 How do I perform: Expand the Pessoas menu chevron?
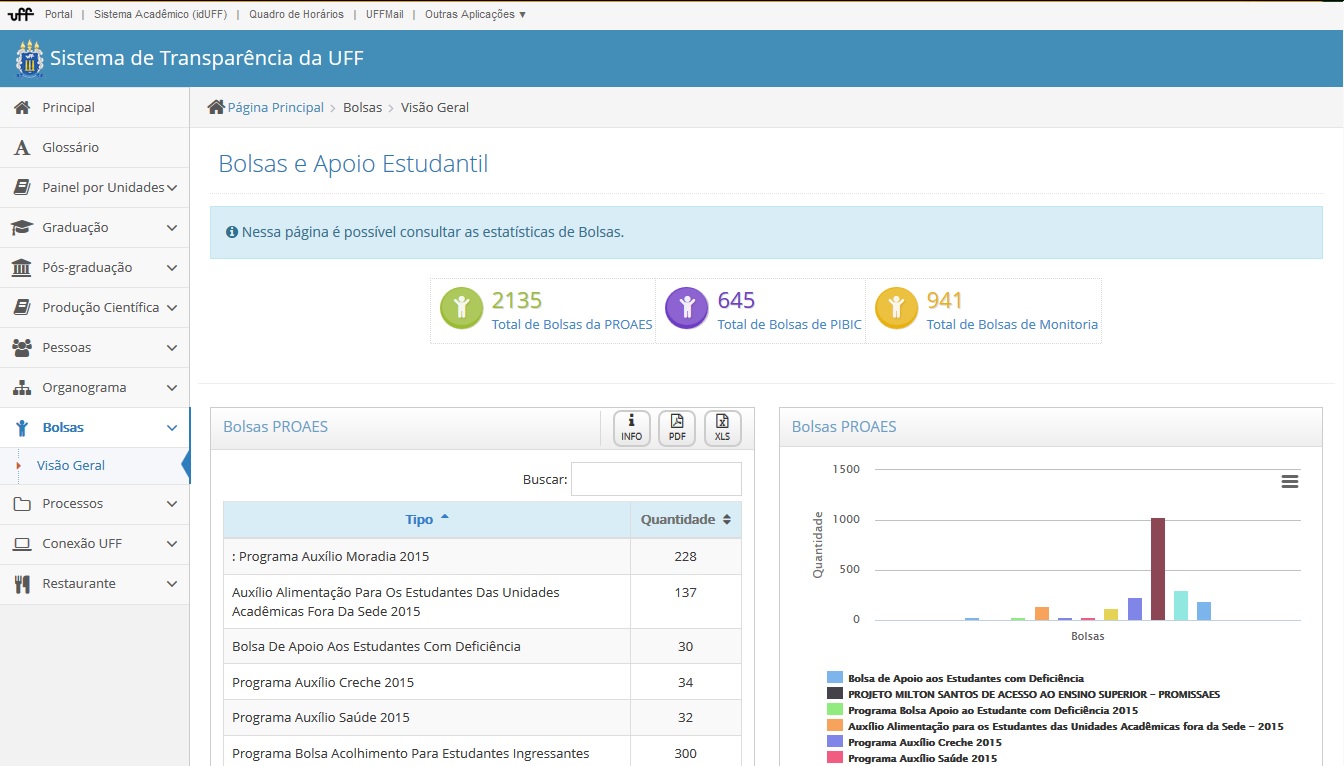click(172, 348)
